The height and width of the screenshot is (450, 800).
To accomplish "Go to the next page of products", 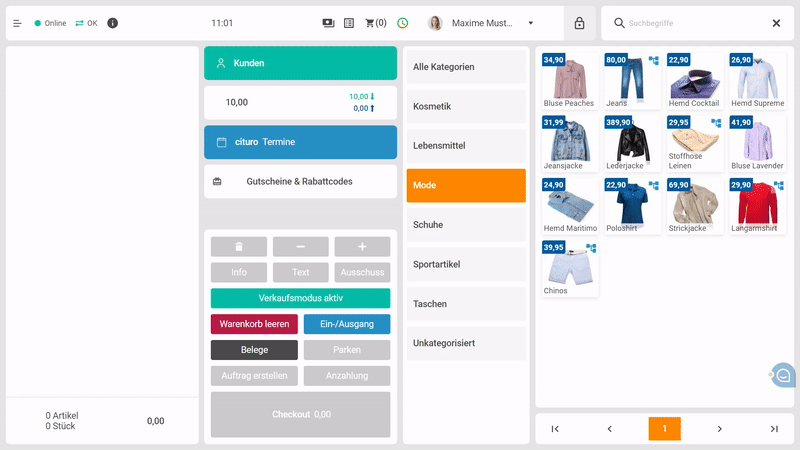I will point(719,429).
